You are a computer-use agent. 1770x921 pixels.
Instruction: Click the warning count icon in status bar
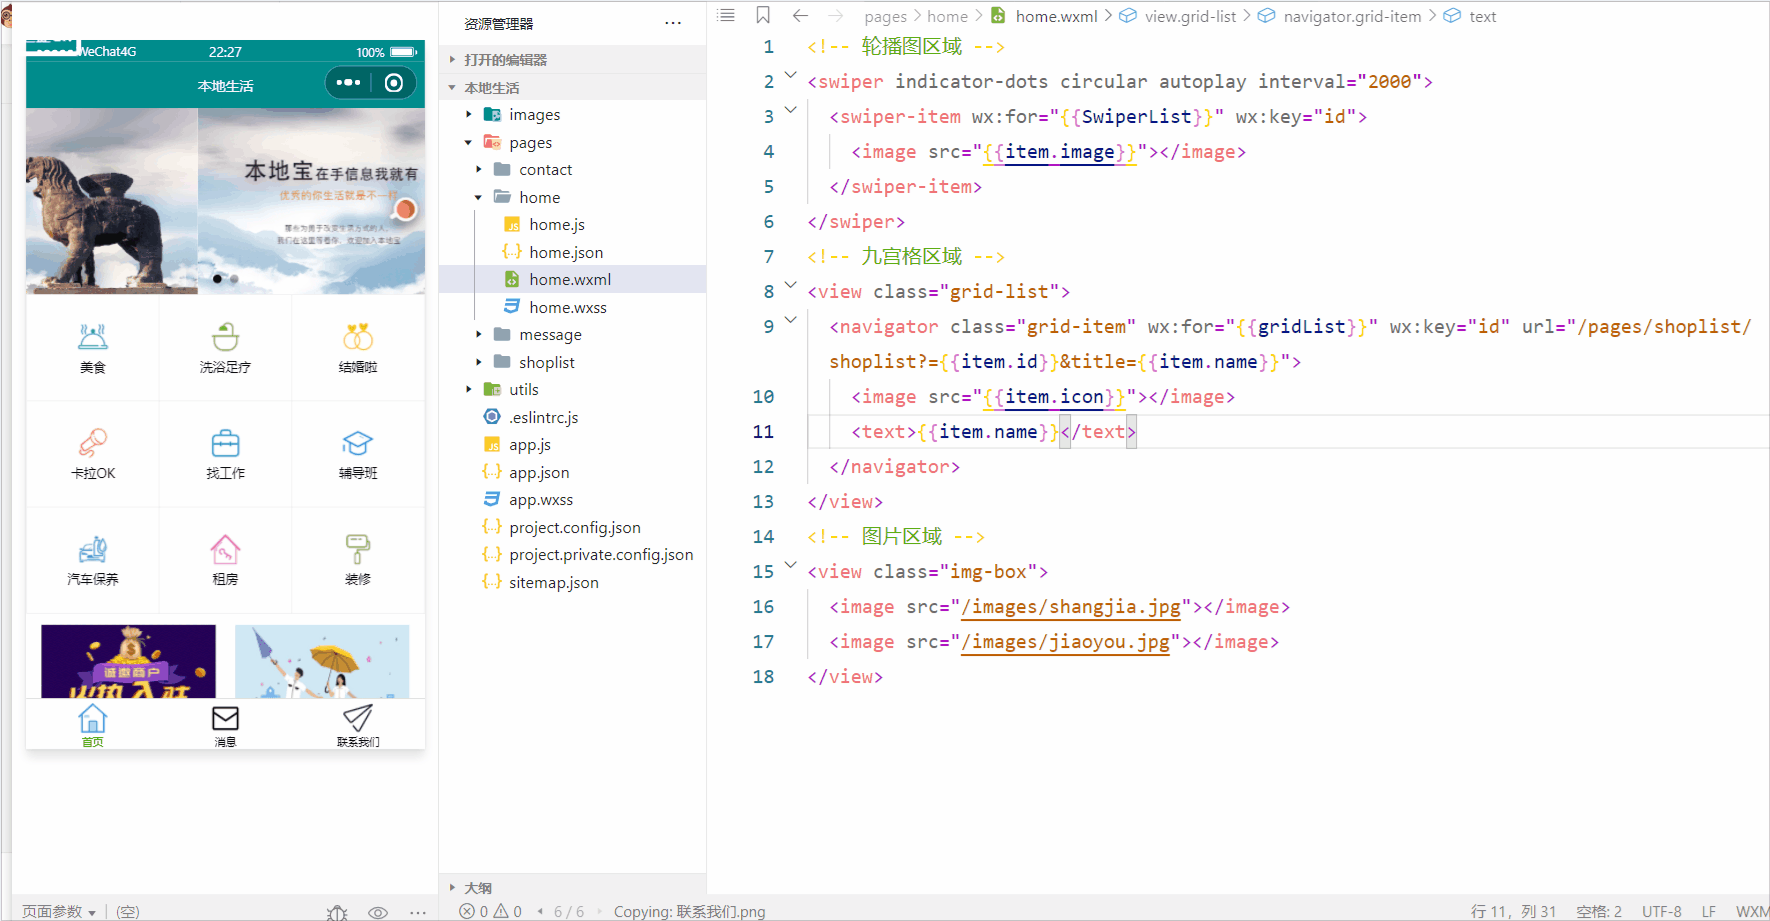pos(501,911)
